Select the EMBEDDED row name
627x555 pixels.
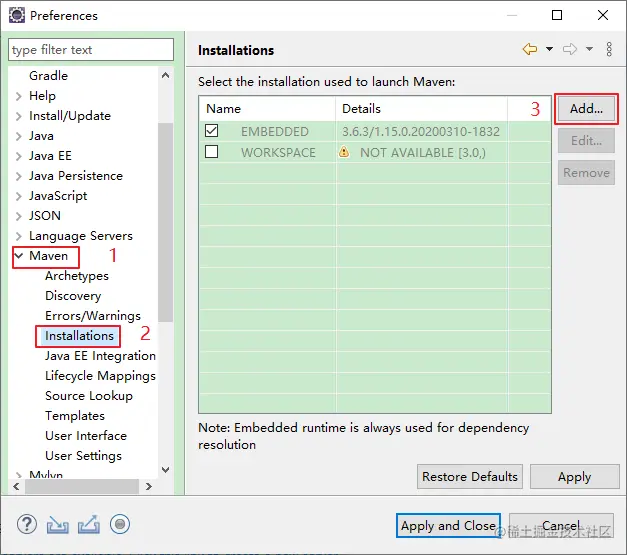point(275,132)
